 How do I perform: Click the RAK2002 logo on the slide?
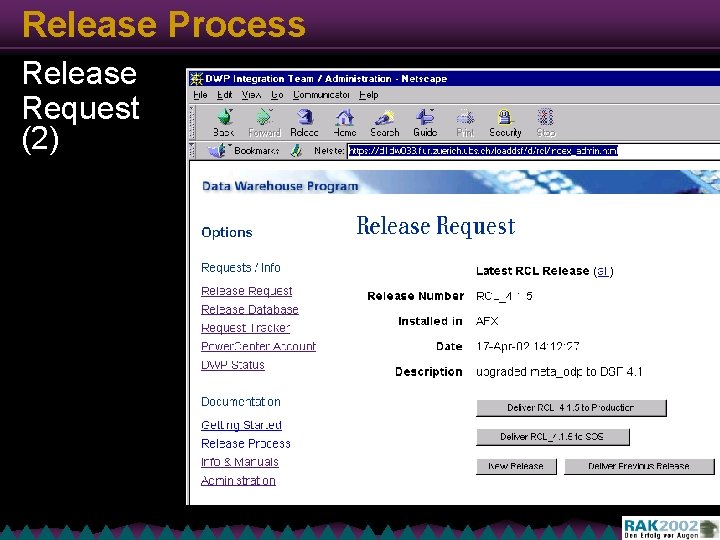point(670,528)
